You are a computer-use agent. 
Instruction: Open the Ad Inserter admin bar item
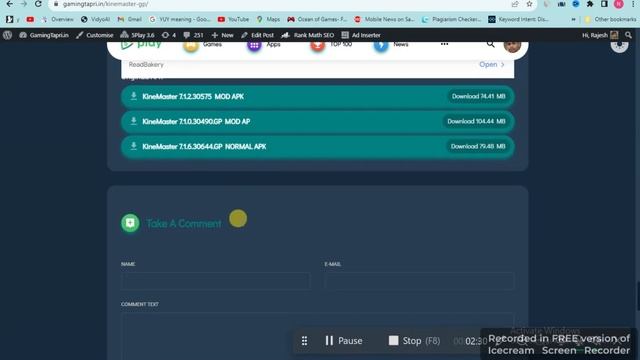coord(361,35)
